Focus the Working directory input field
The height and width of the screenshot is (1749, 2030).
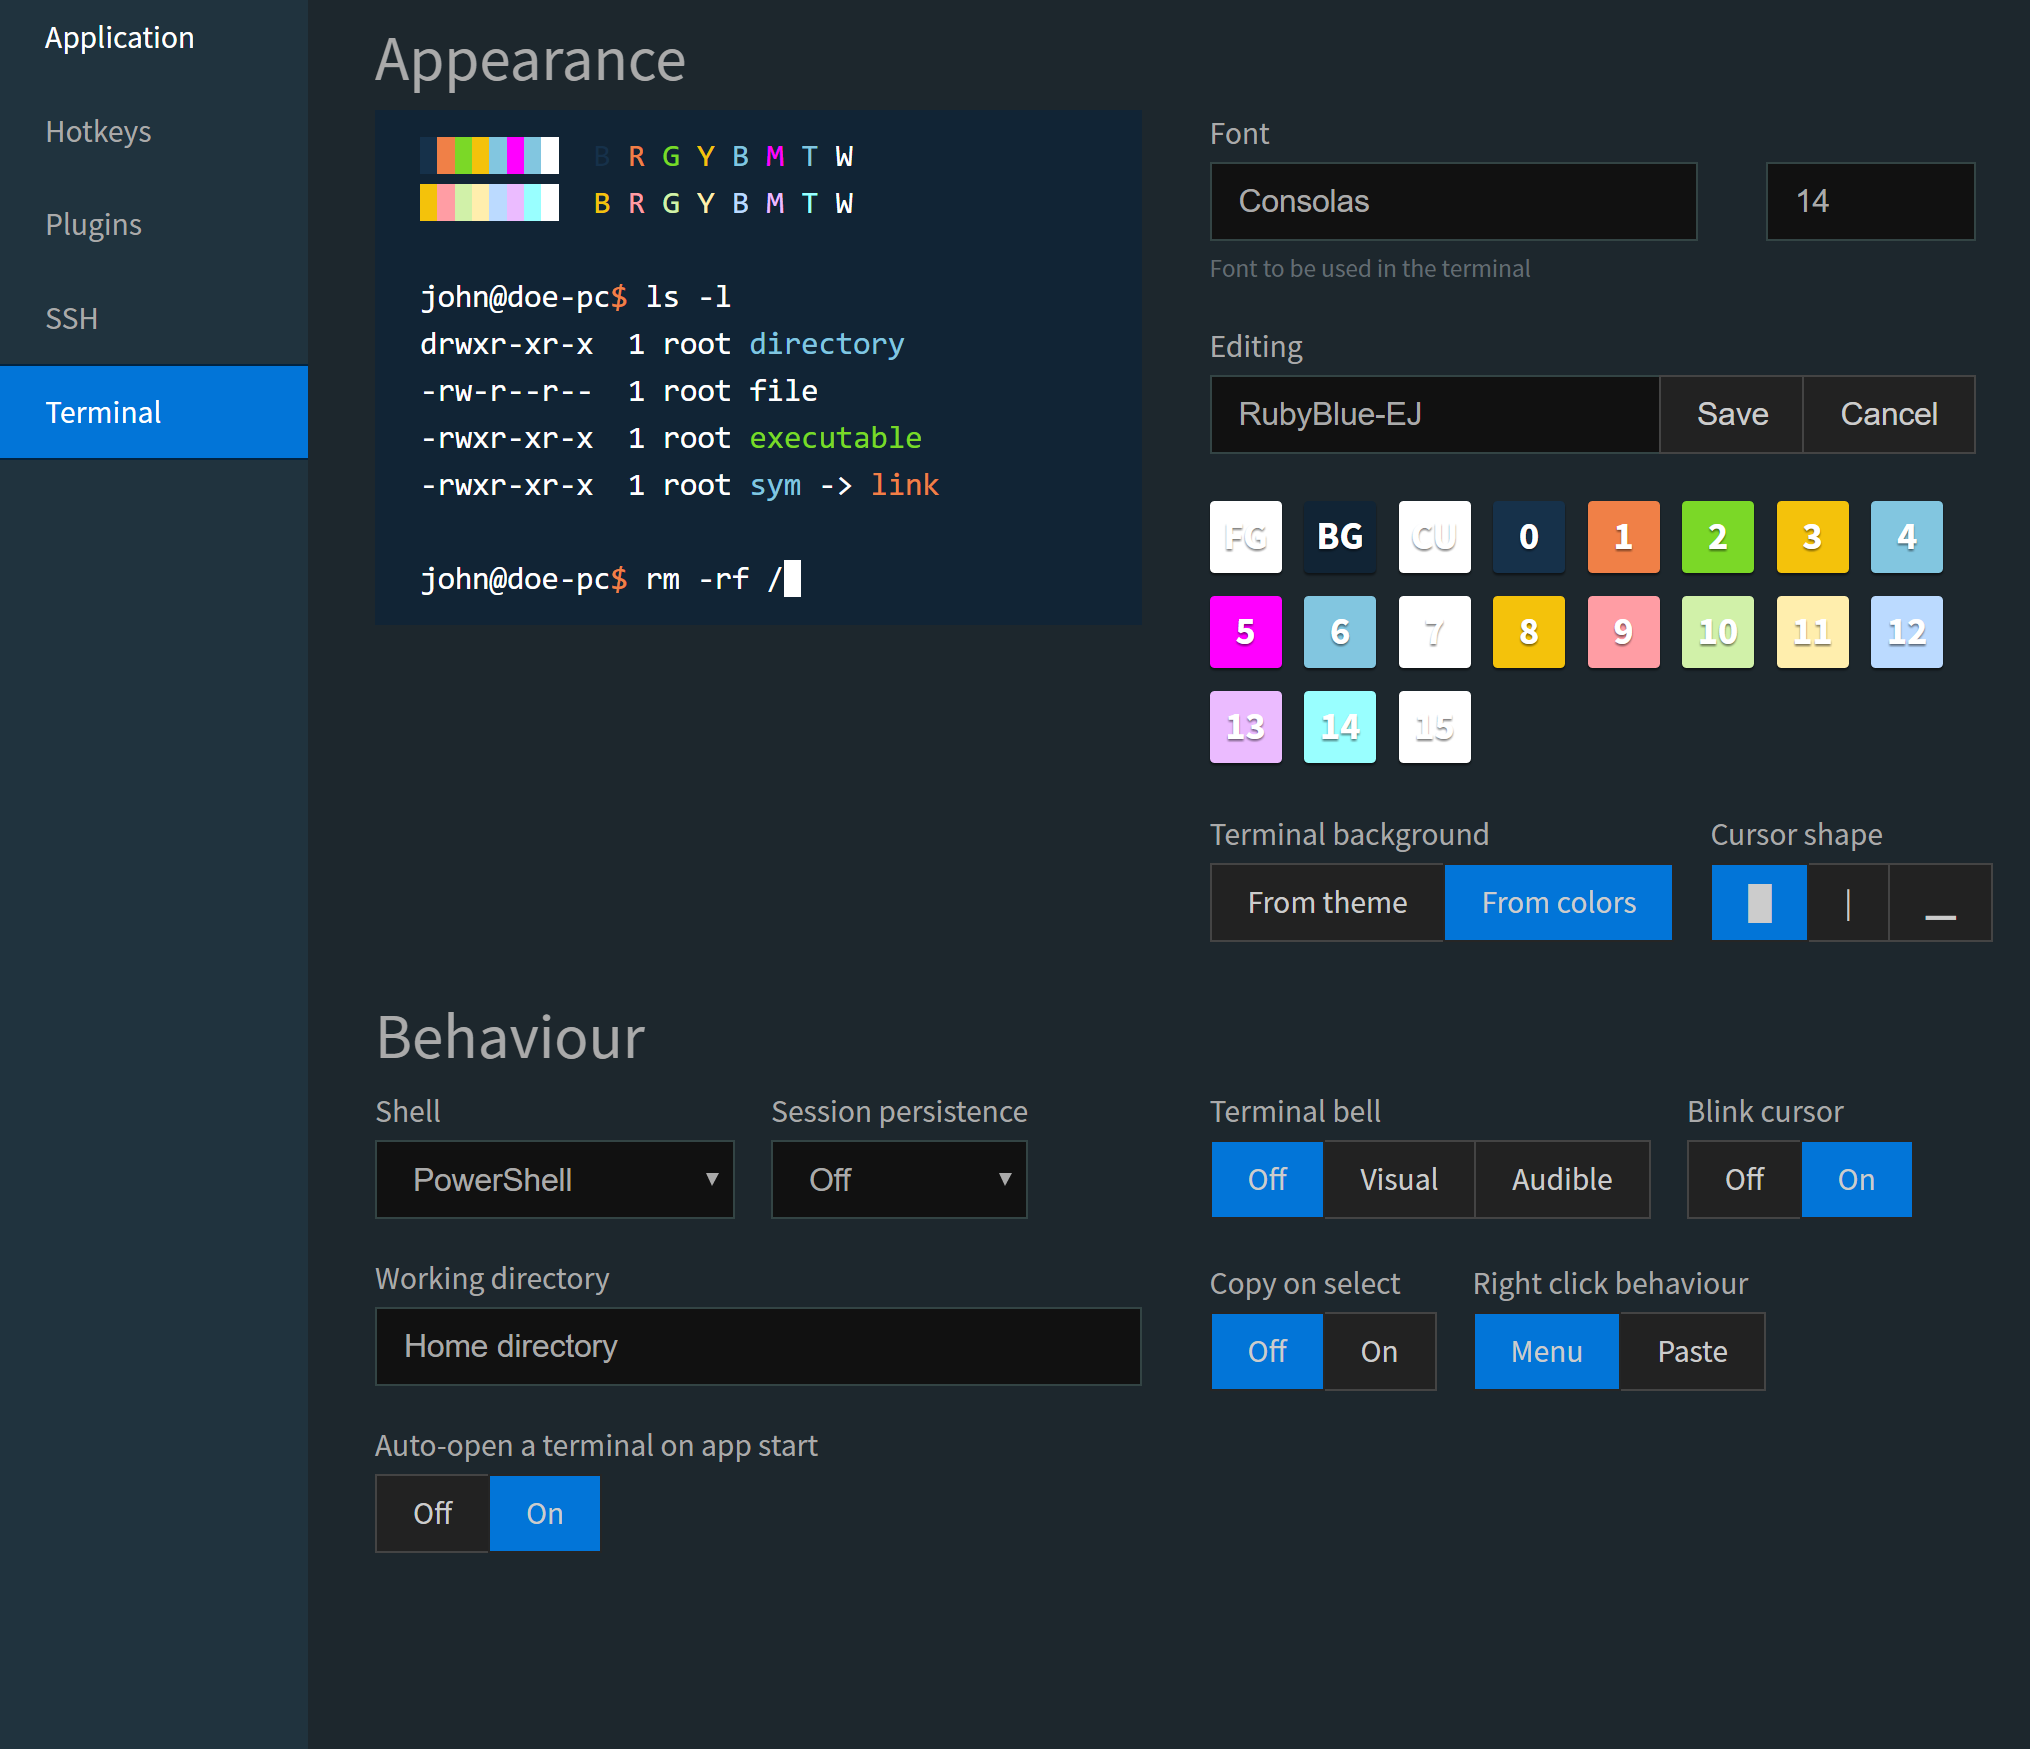tap(758, 1347)
